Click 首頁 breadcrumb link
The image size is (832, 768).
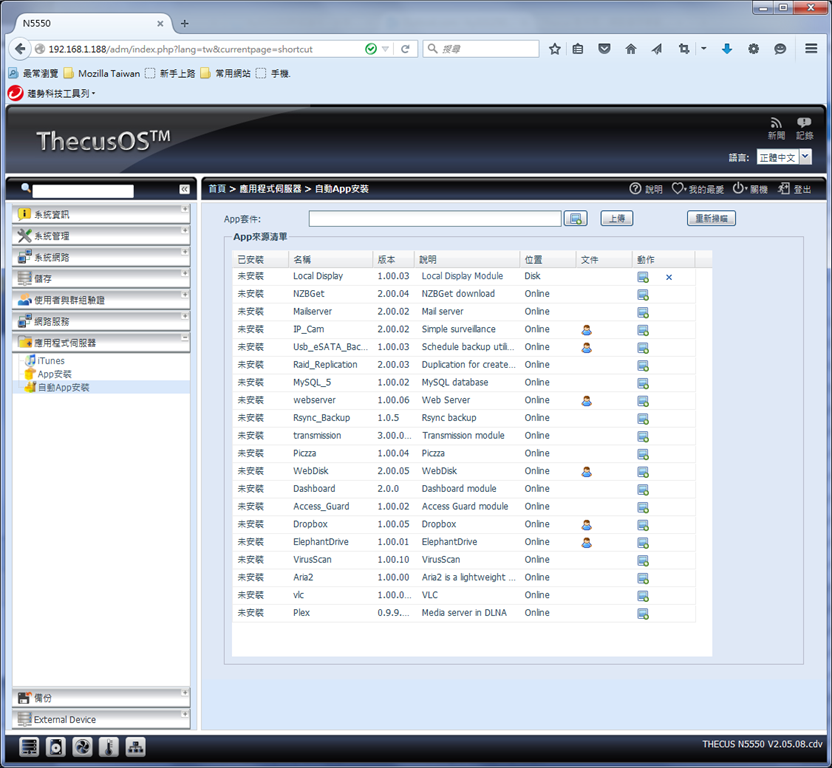pyautogui.click(x=217, y=189)
